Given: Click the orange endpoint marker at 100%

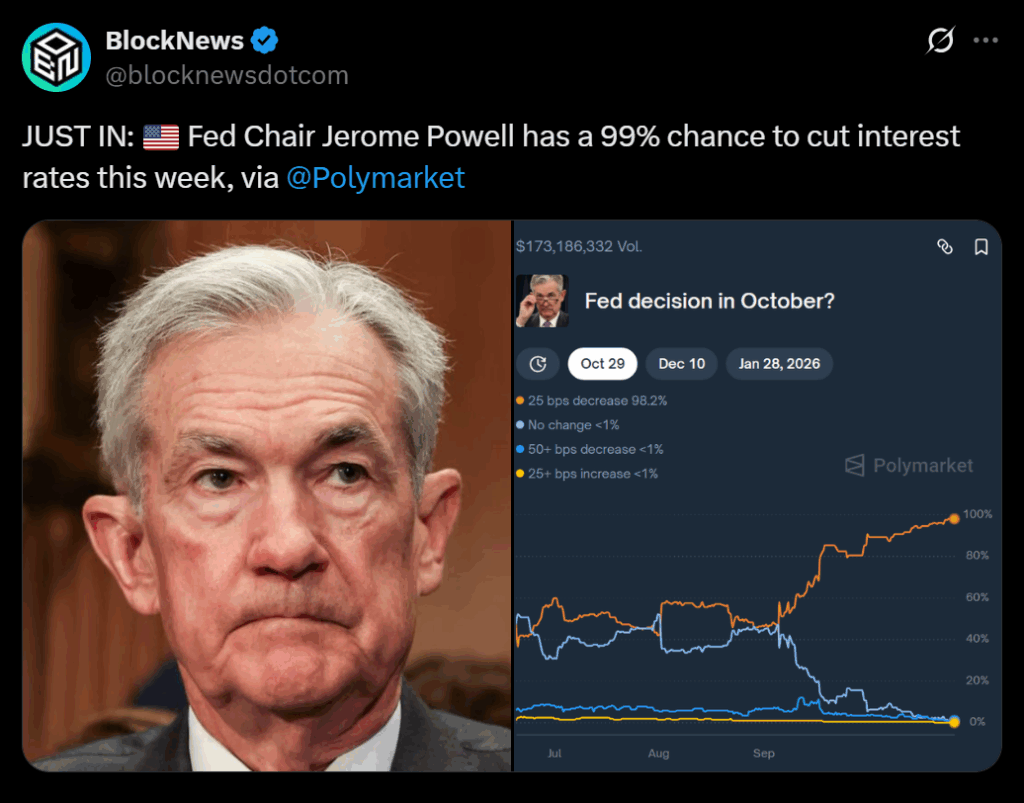Looking at the screenshot, I should point(953,518).
